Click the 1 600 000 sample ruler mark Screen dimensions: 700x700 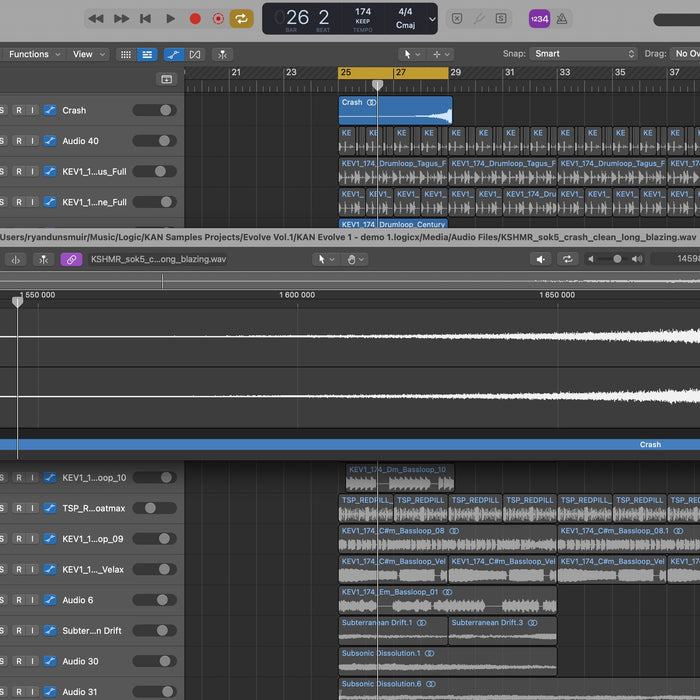click(297, 295)
